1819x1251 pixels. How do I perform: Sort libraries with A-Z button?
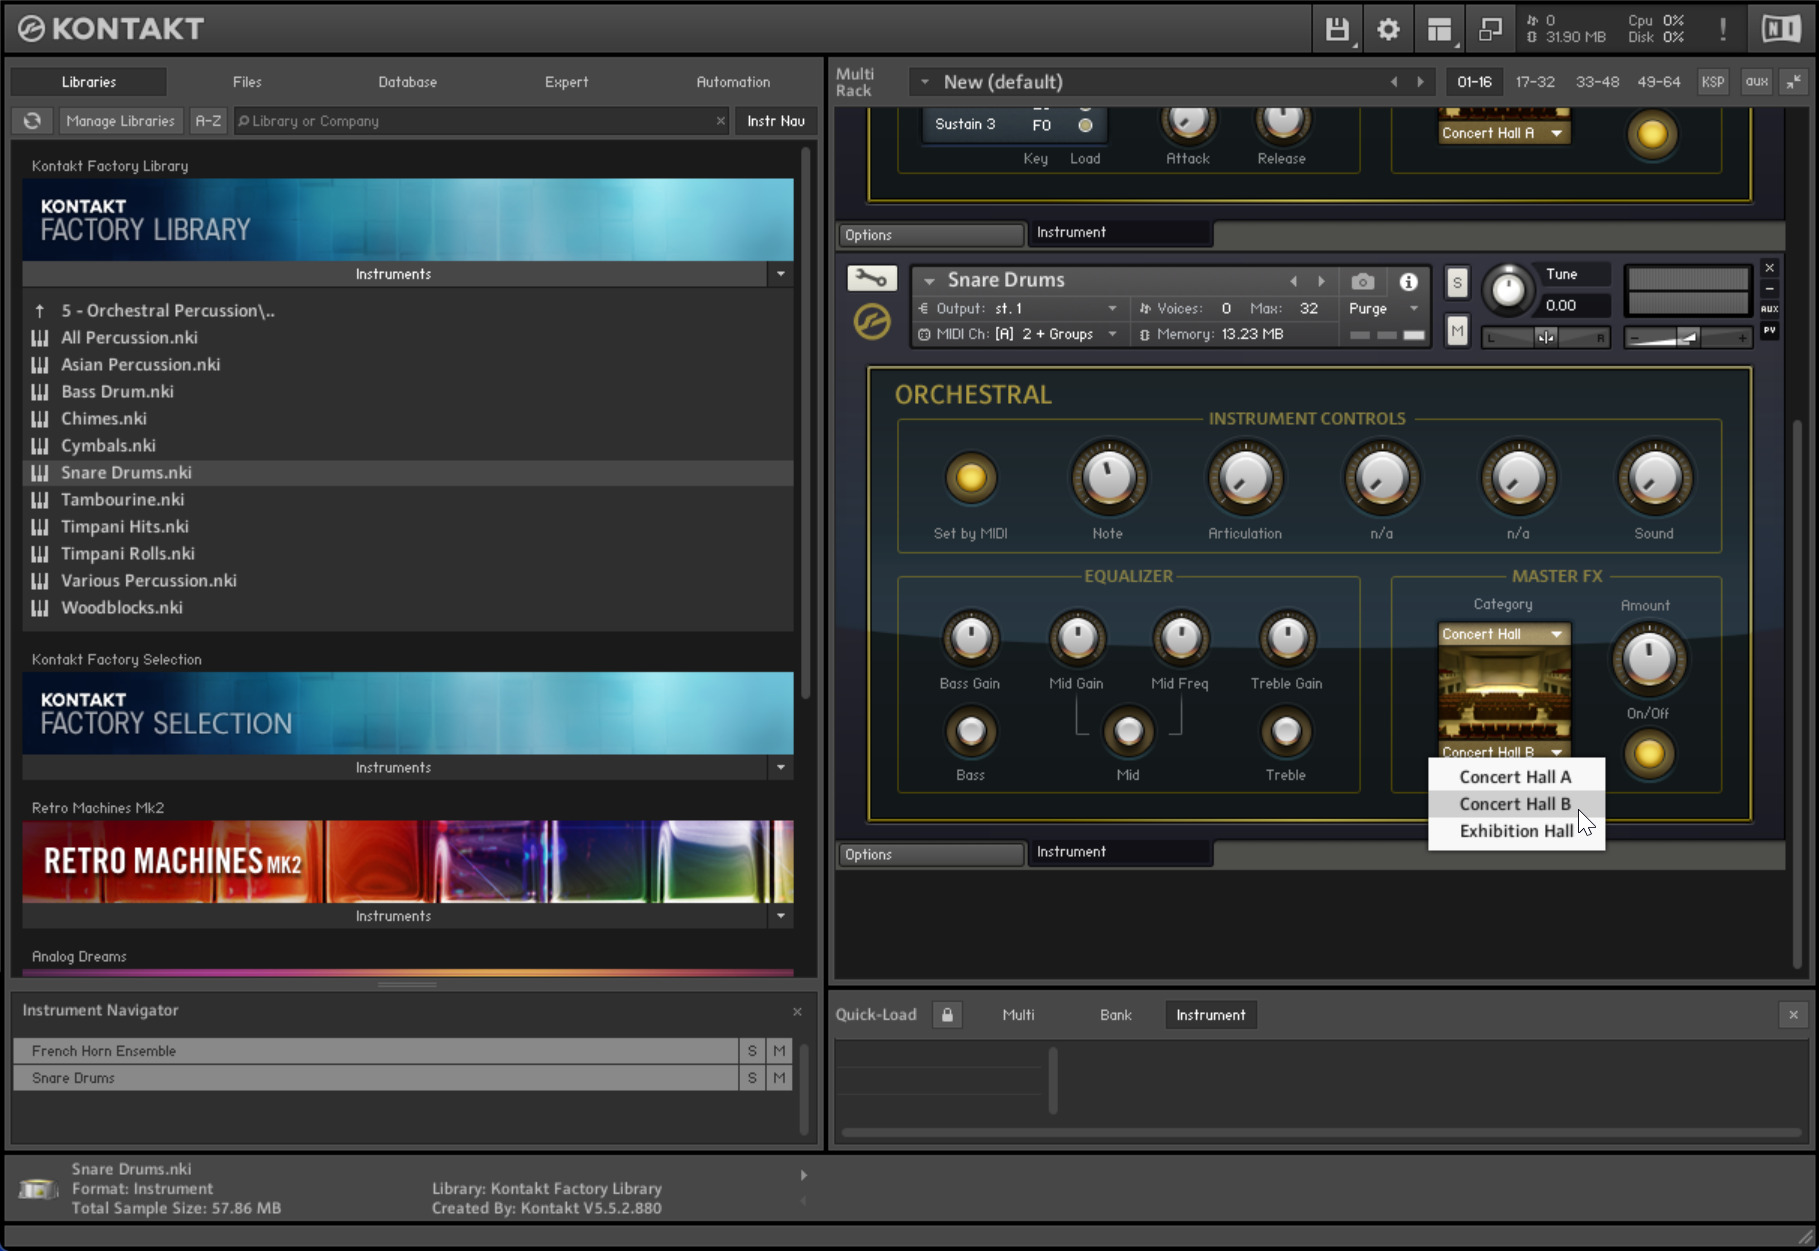pos(208,121)
